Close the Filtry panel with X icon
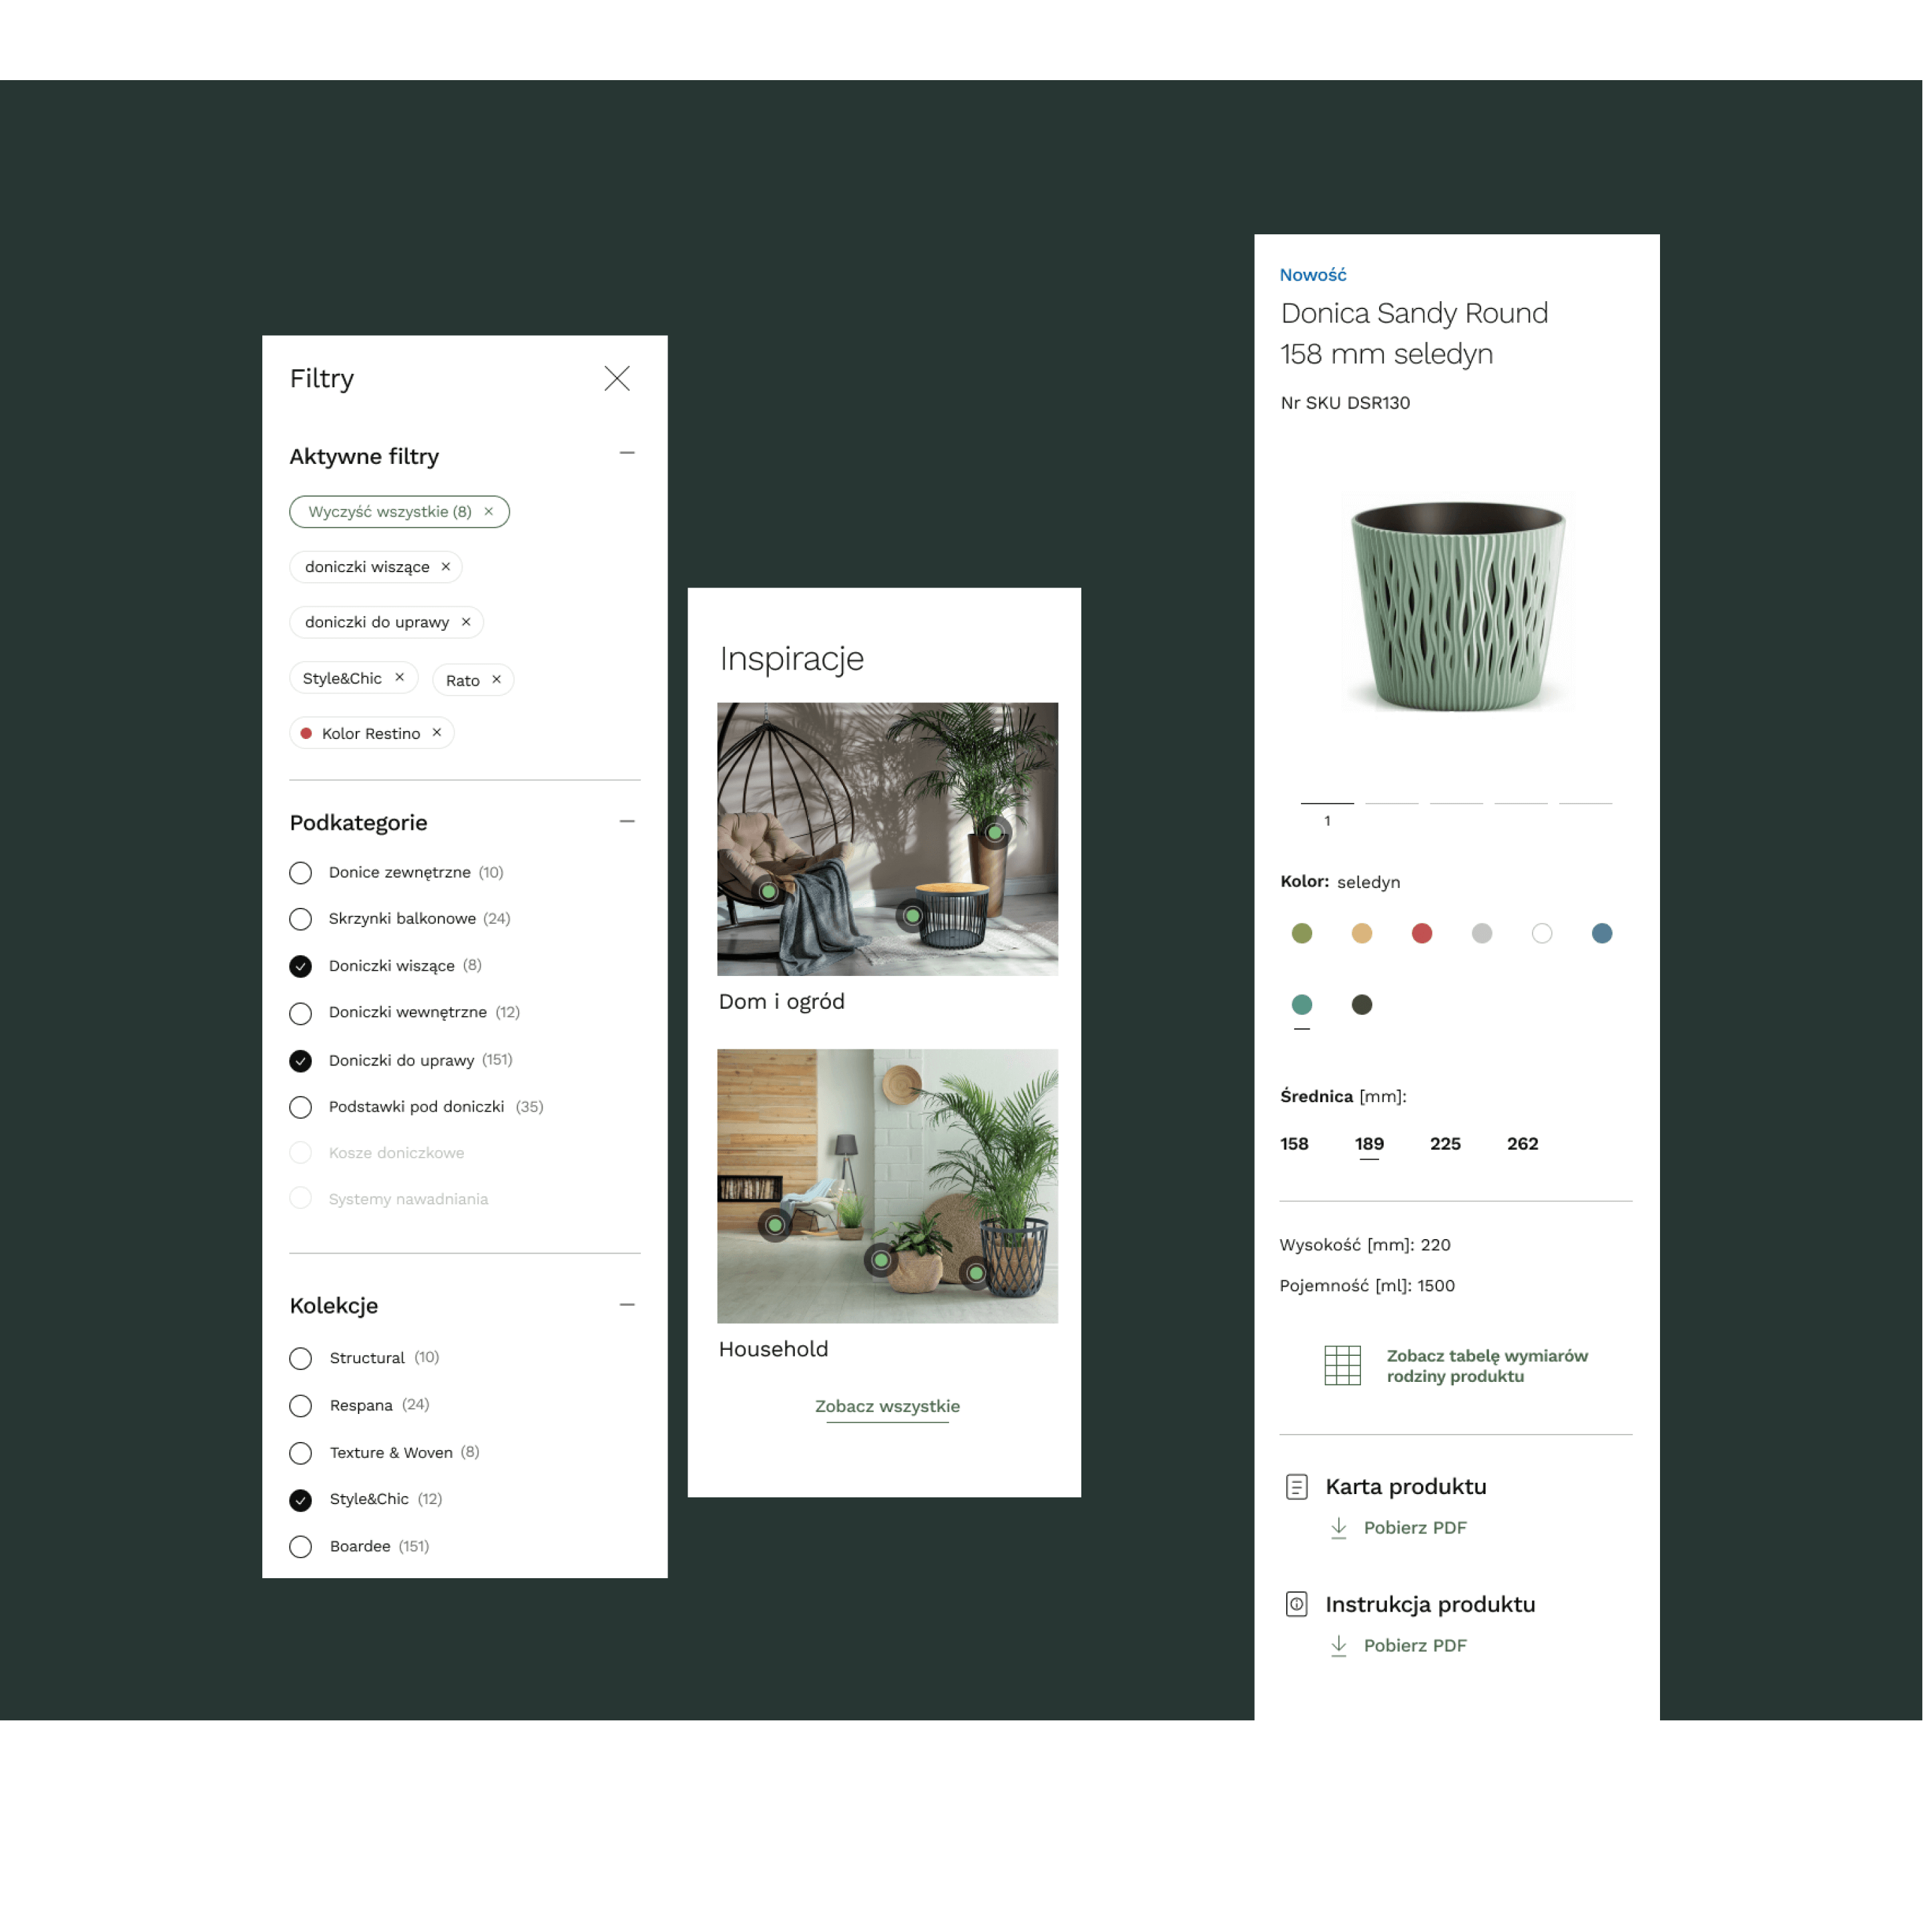The width and height of the screenshot is (1923, 1932). [617, 378]
